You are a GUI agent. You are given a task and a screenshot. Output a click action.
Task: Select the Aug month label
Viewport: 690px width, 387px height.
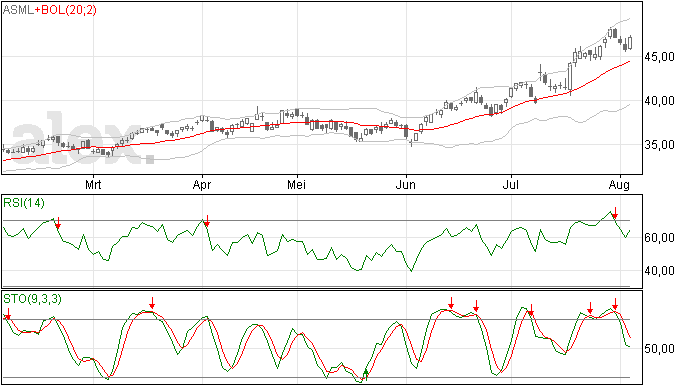click(x=619, y=185)
